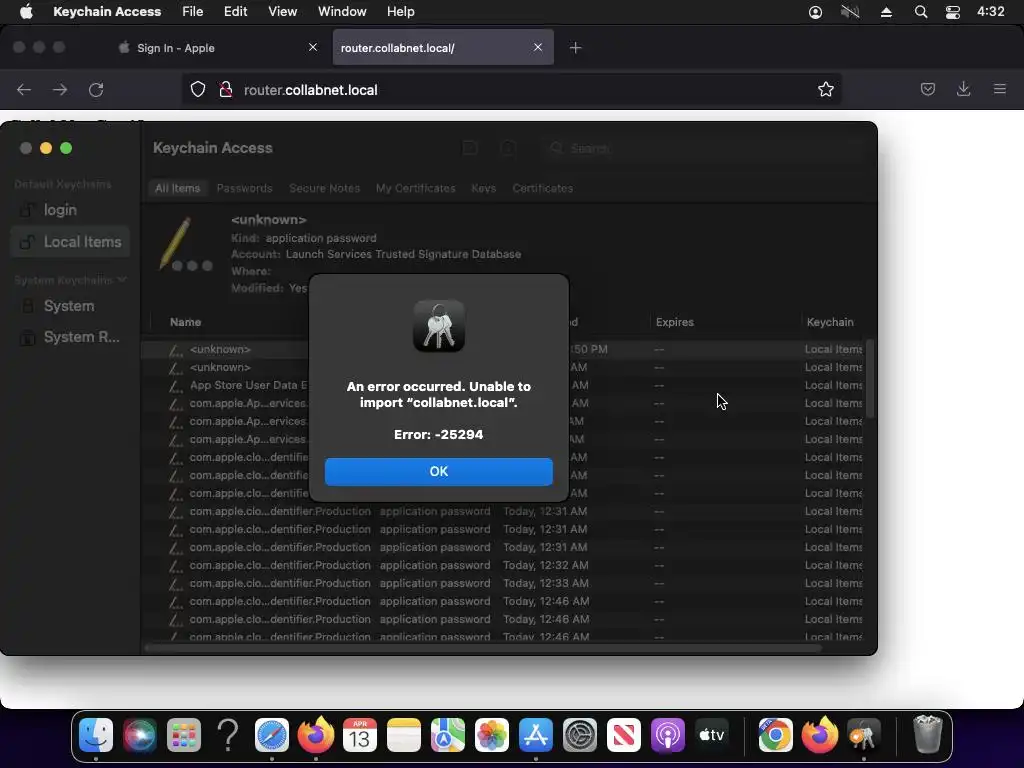Click the eject icon in menu bar
This screenshot has height=768, width=1024.
tap(886, 12)
